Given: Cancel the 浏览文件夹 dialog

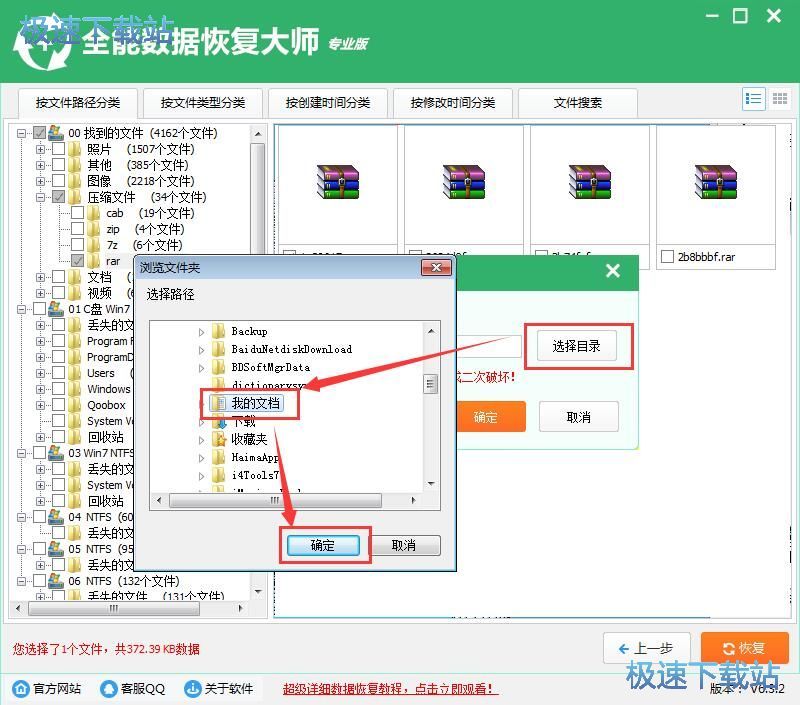Looking at the screenshot, I should 404,545.
